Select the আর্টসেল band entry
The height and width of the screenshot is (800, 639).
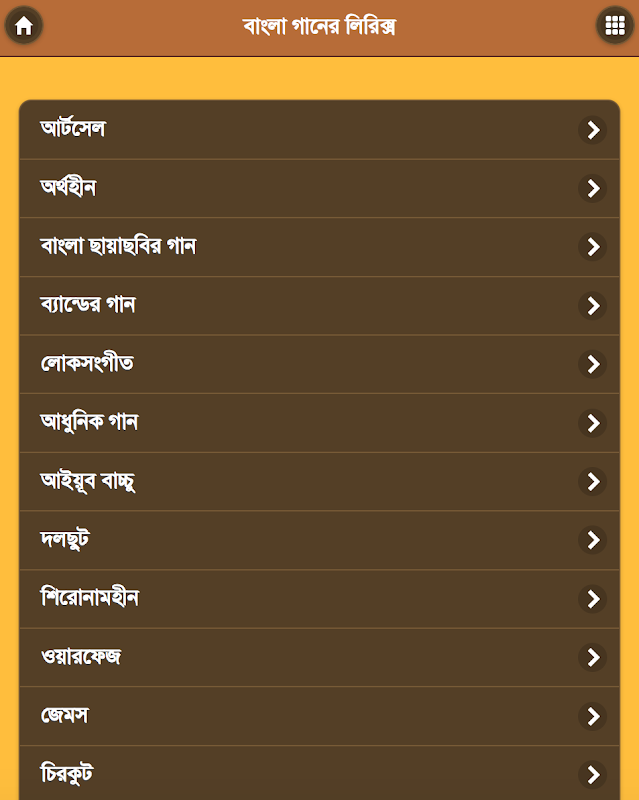click(x=73, y=129)
